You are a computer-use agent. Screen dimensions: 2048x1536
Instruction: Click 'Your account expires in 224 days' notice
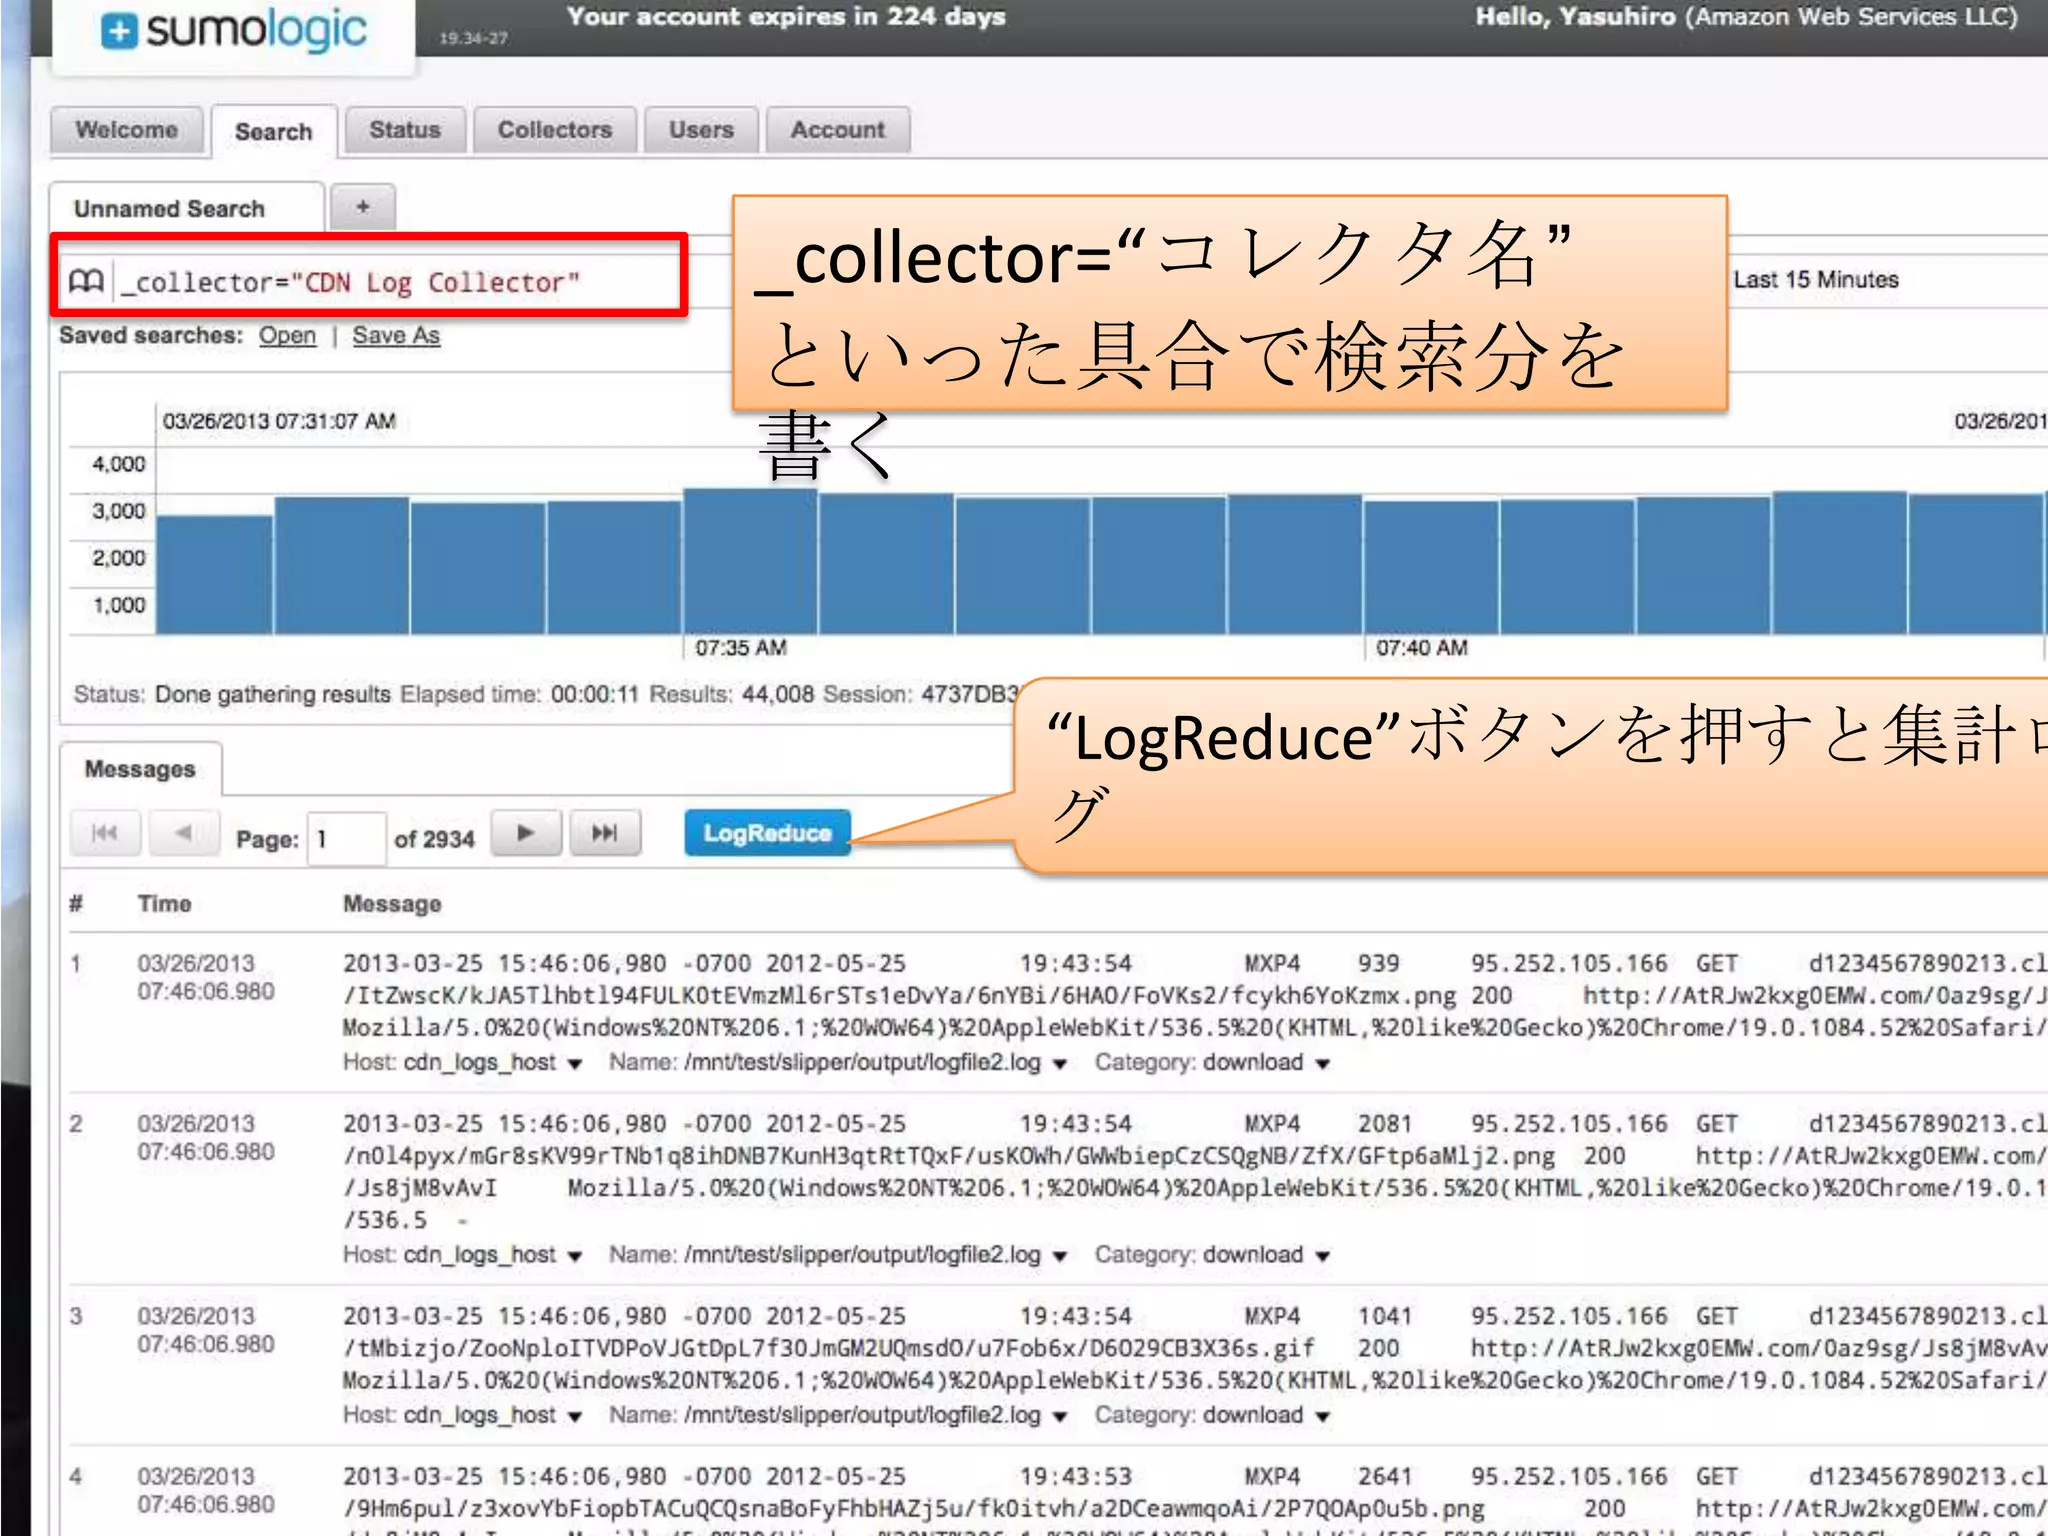[786, 17]
